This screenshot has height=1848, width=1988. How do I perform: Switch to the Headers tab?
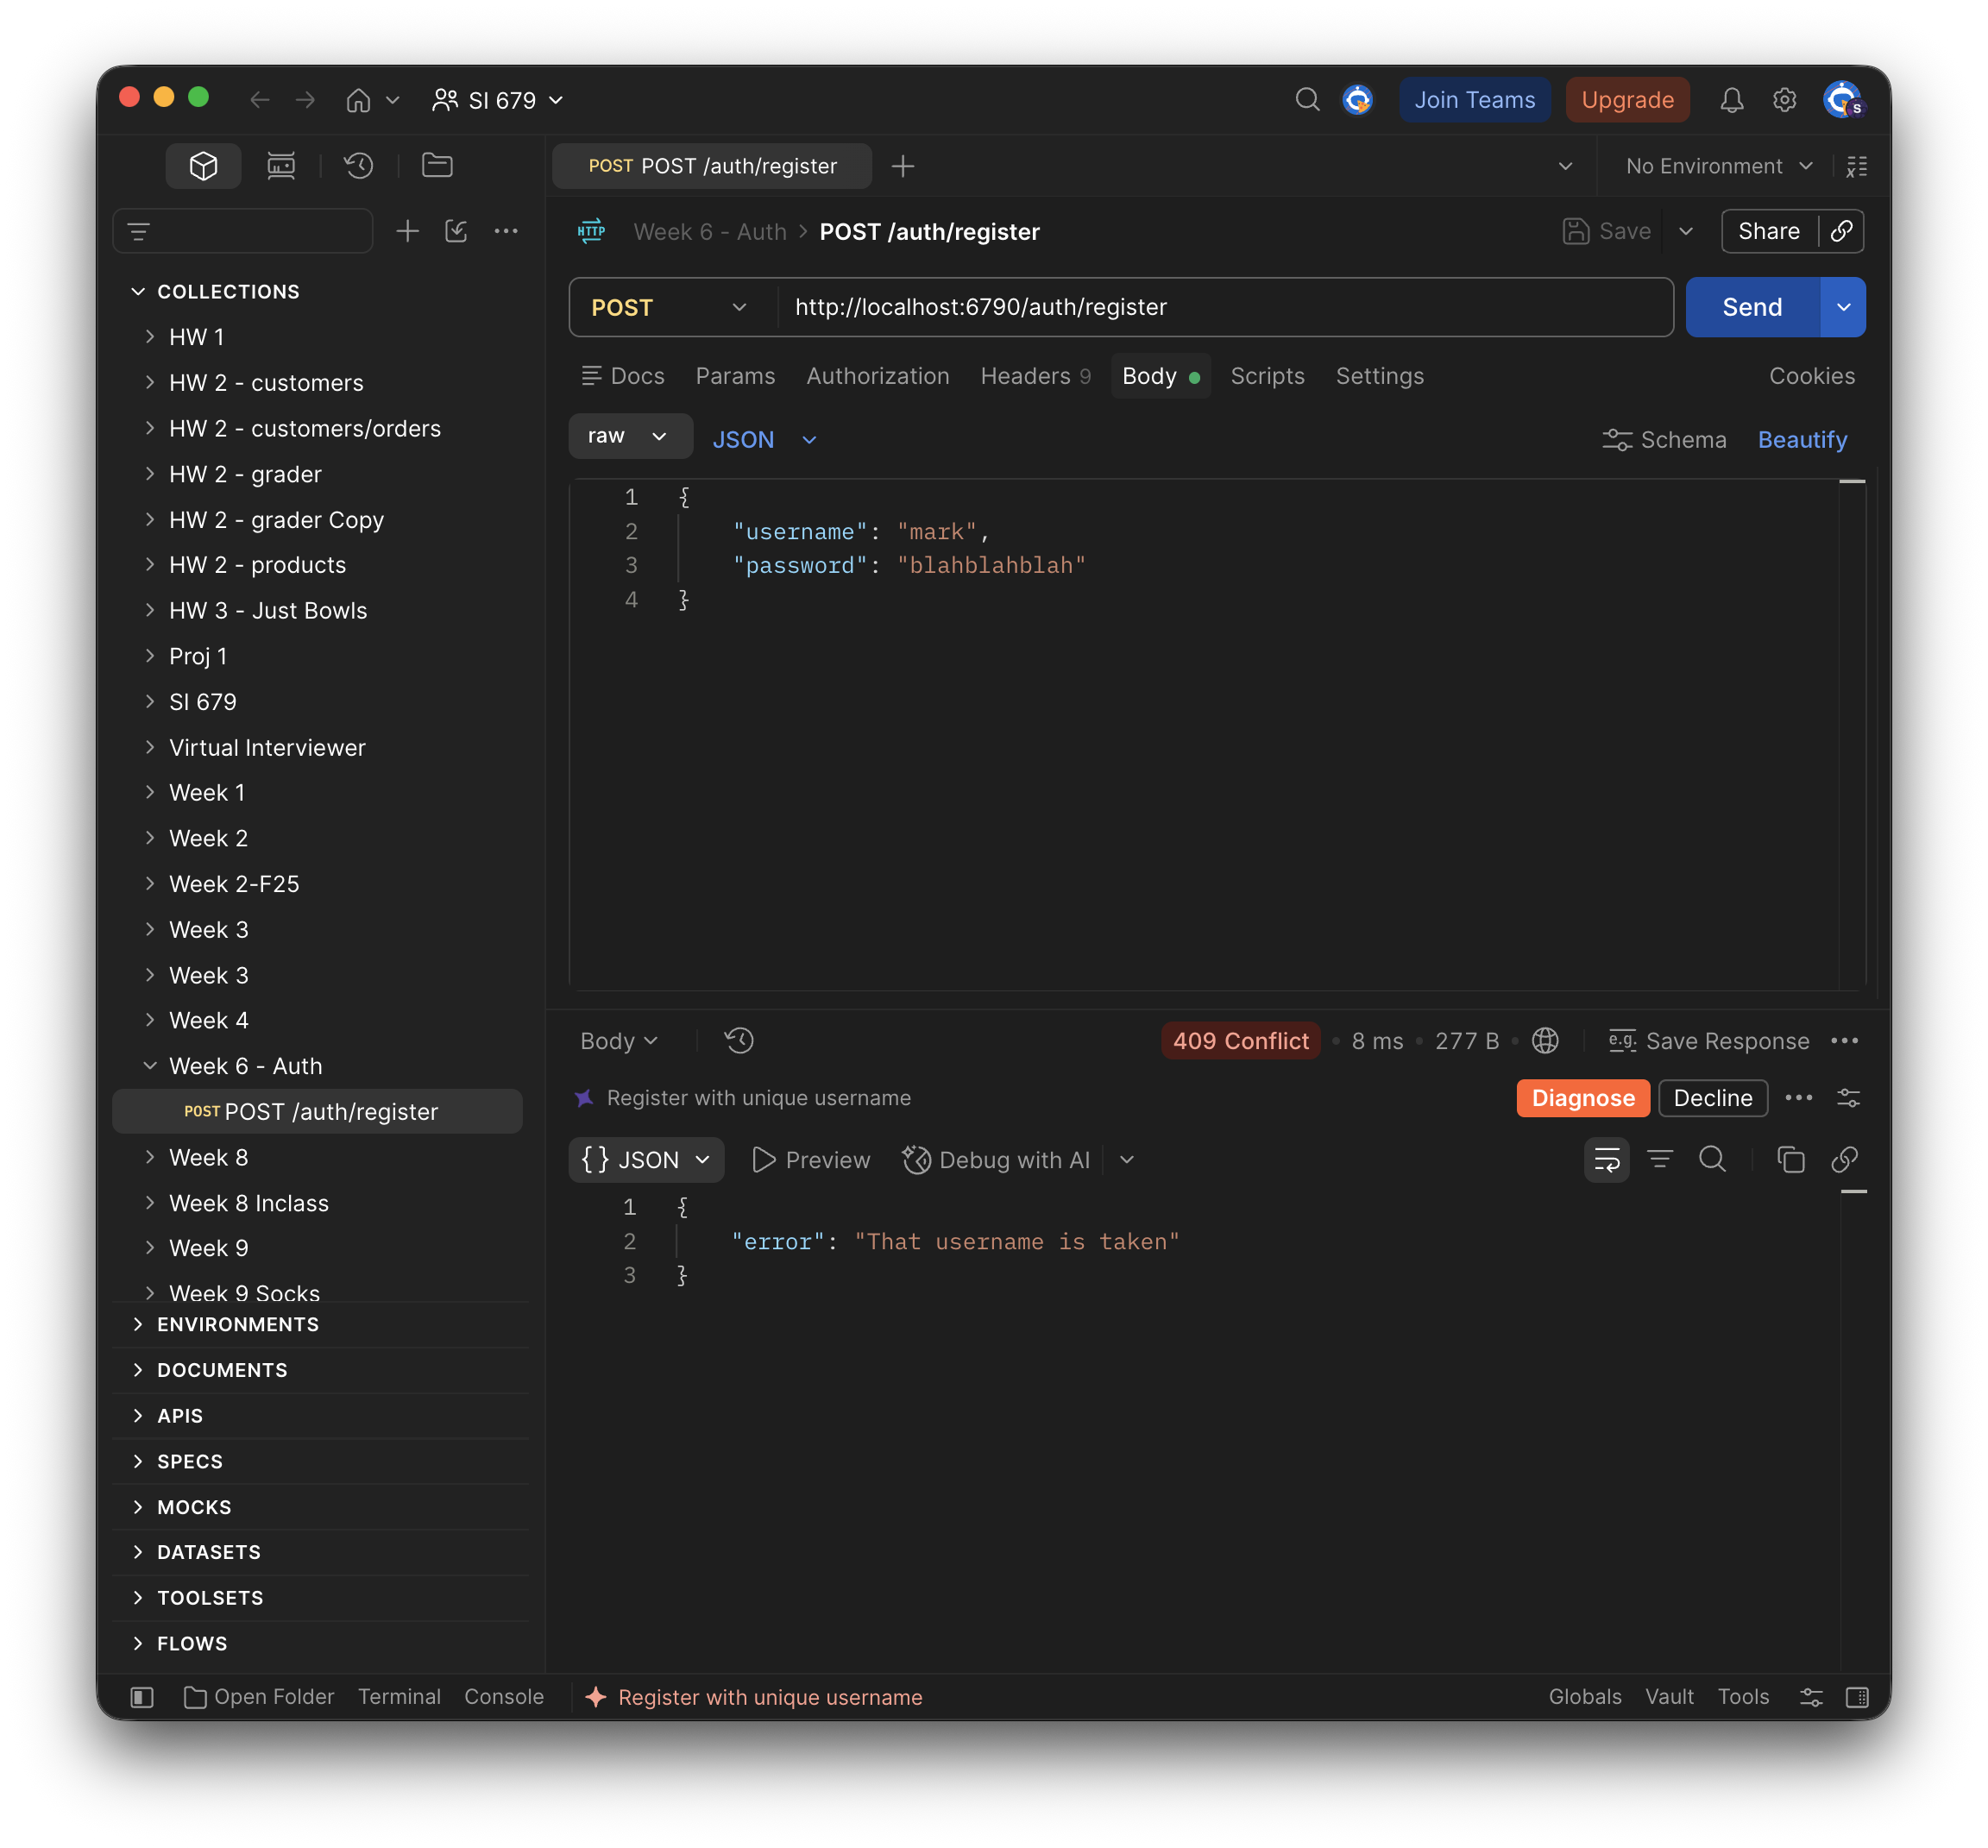click(x=1035, y=376)
